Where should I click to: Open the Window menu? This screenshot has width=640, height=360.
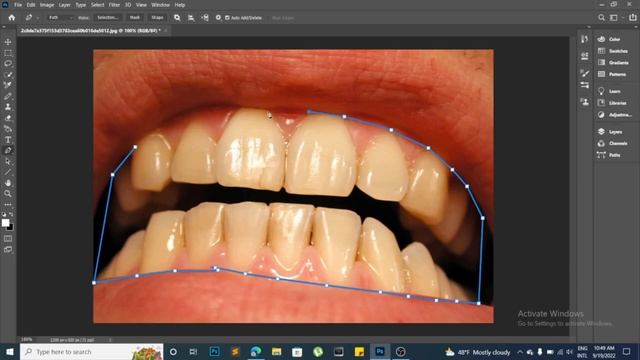click(160, 5)
